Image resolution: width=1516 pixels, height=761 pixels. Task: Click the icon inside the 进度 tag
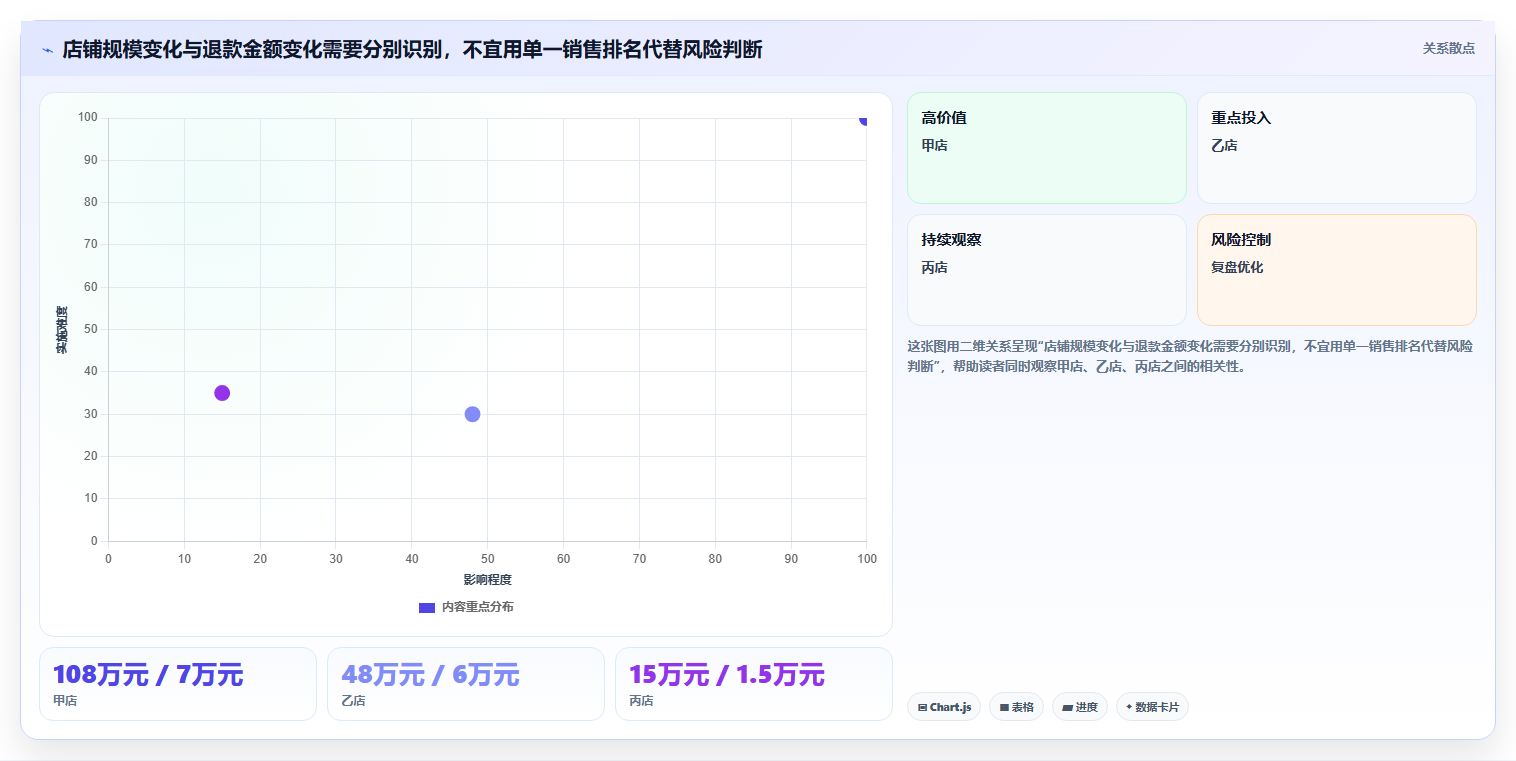(x=1067, y=707)
